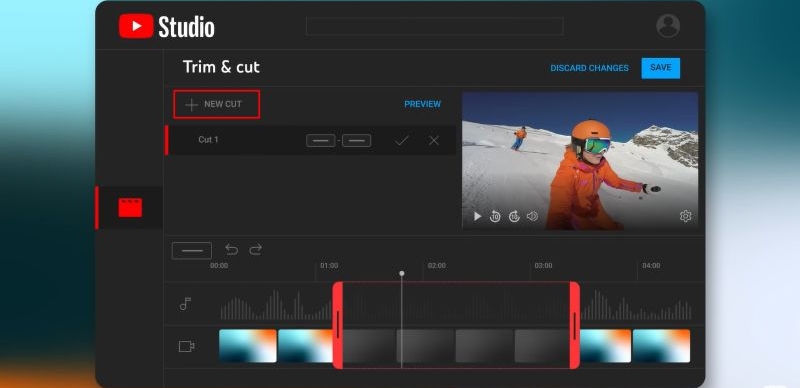Click Discard Changes link

tap(589, 68)
